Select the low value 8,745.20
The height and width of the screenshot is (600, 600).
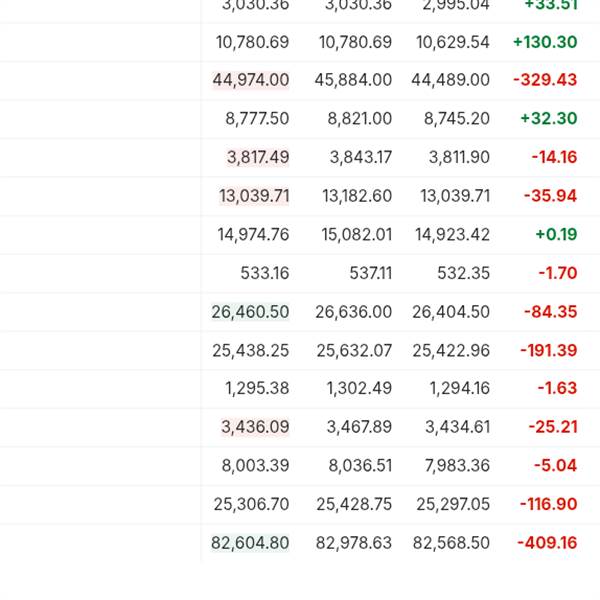tap(457, 119)
